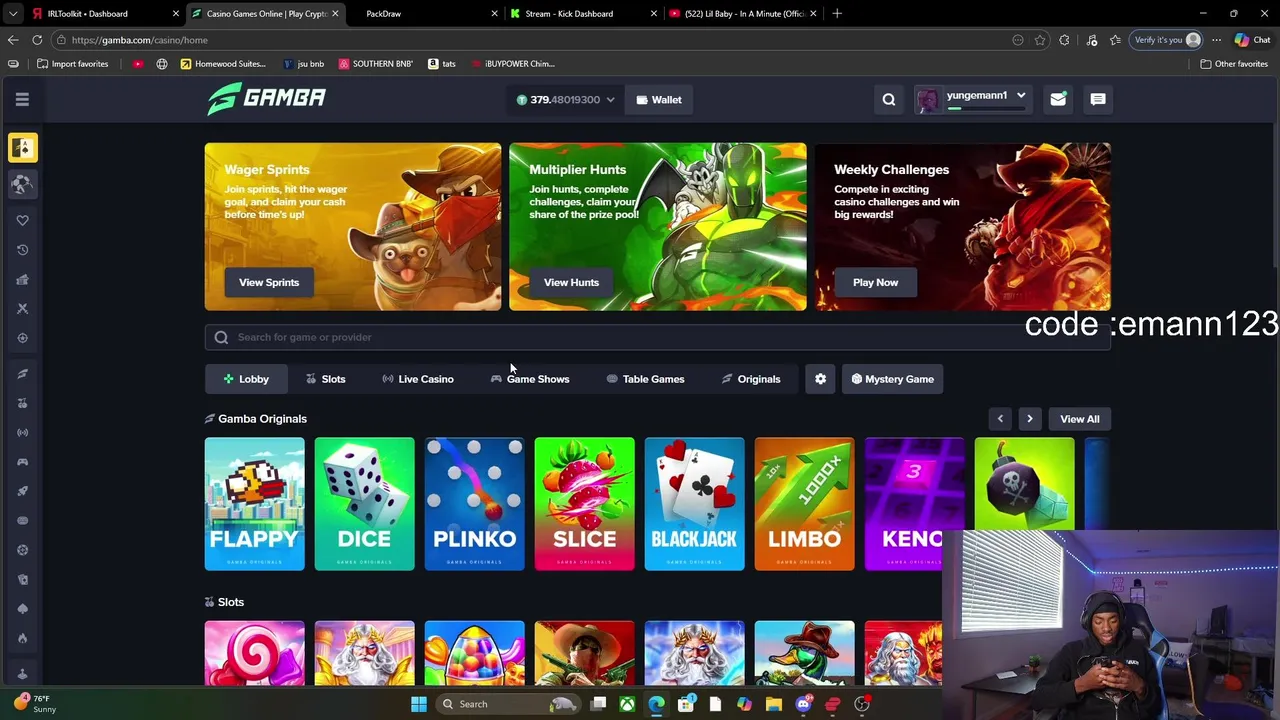Select the Originals tab
The height and width of the screenshot is (720, 1280).
pos(751,379)
